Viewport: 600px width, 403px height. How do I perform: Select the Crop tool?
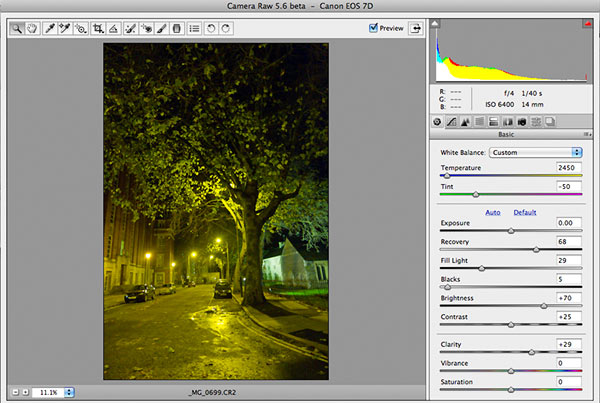coord(98,28)
